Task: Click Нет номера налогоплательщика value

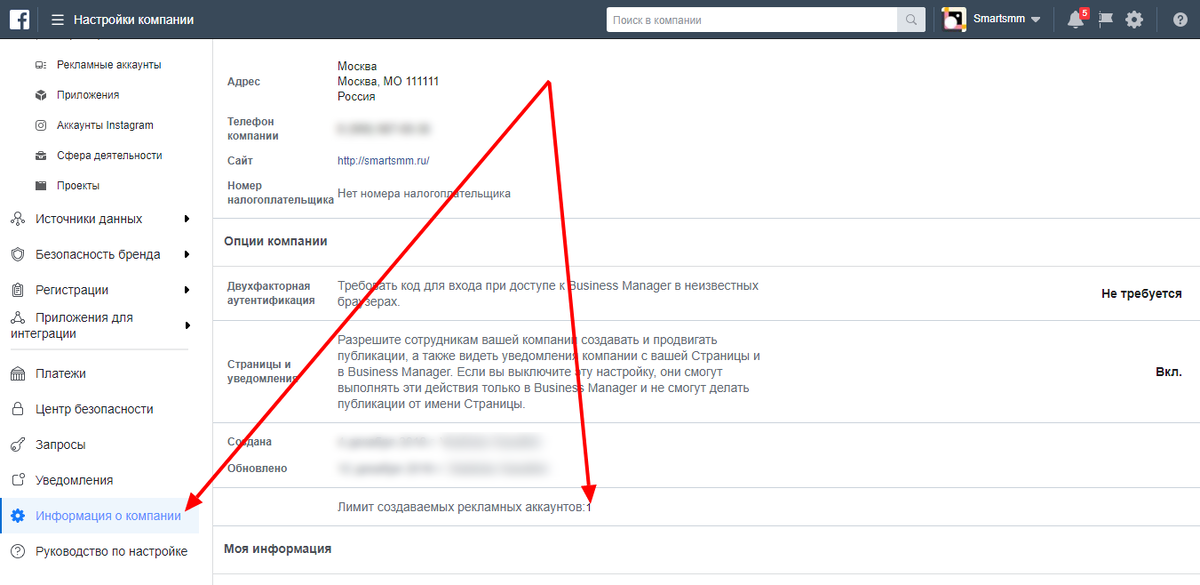Action: 424,193
